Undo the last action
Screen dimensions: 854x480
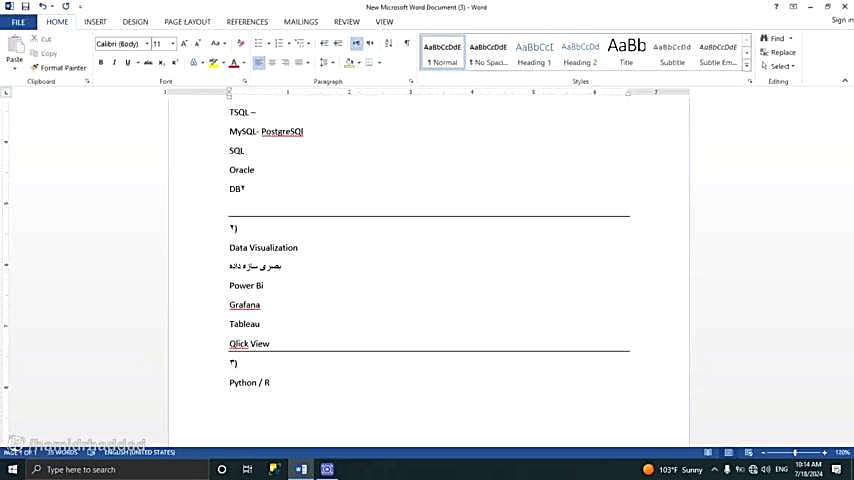click(42, 7)
